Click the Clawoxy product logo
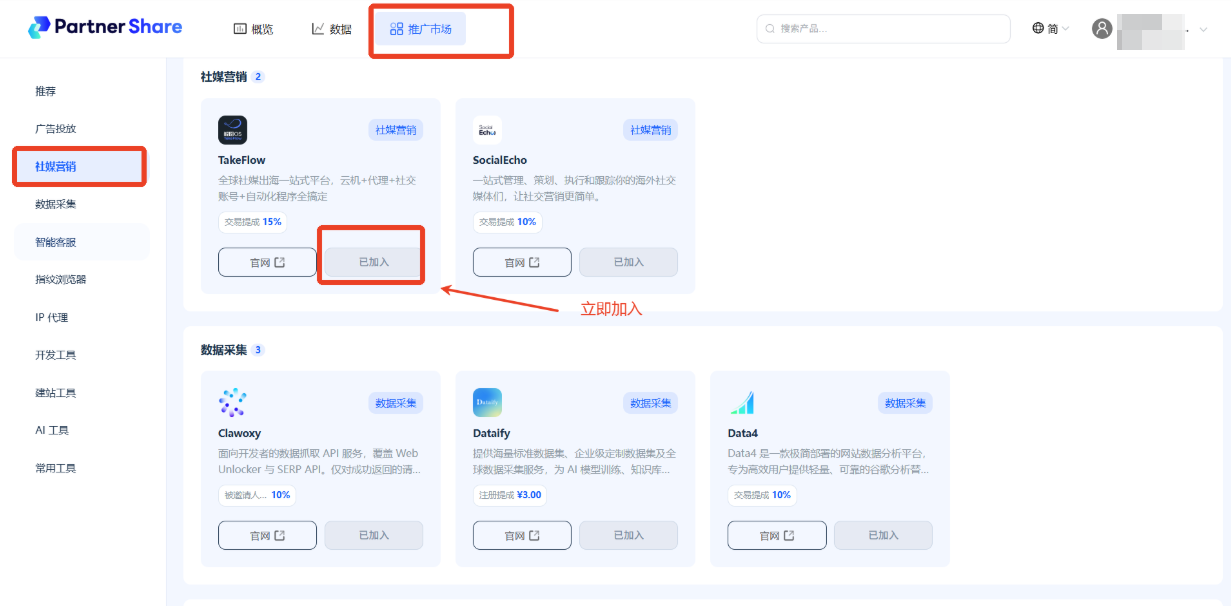 [232, 402]
